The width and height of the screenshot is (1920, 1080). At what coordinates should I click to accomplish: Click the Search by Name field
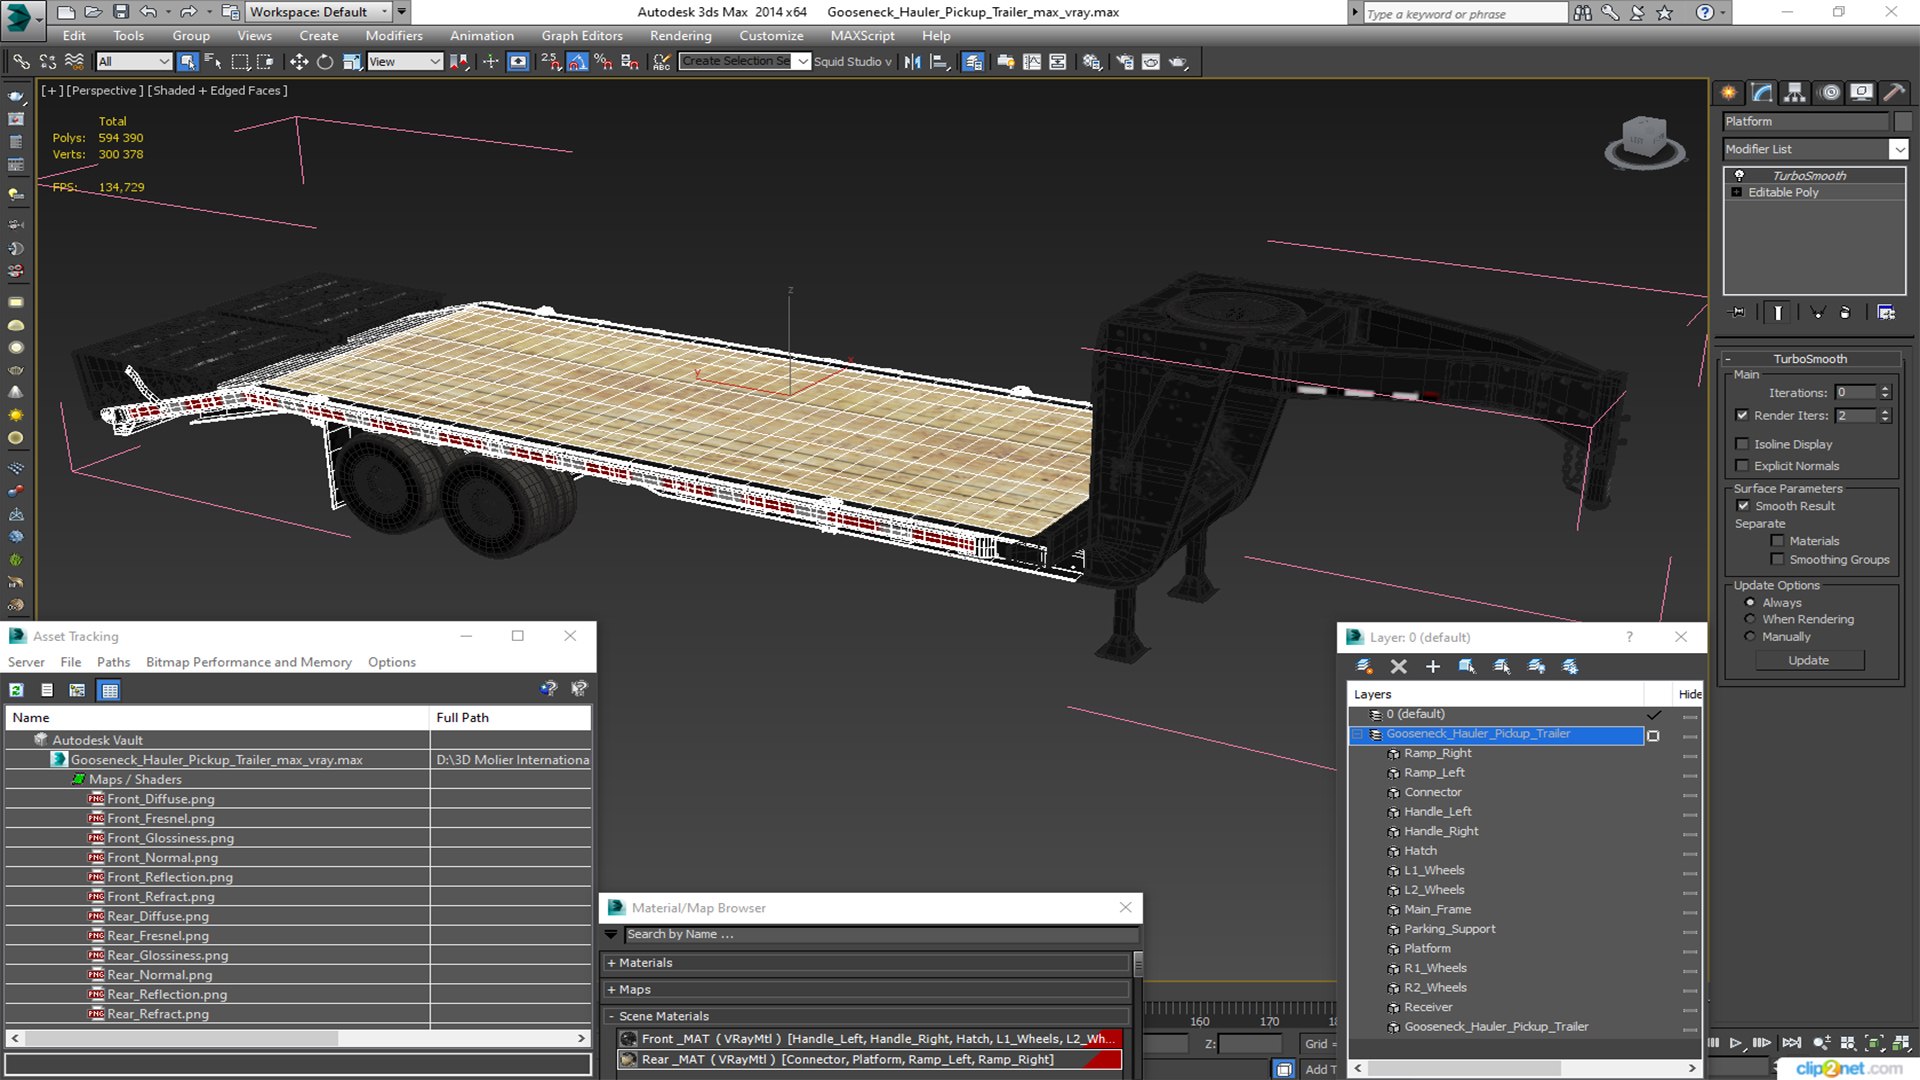click(880, 935)
